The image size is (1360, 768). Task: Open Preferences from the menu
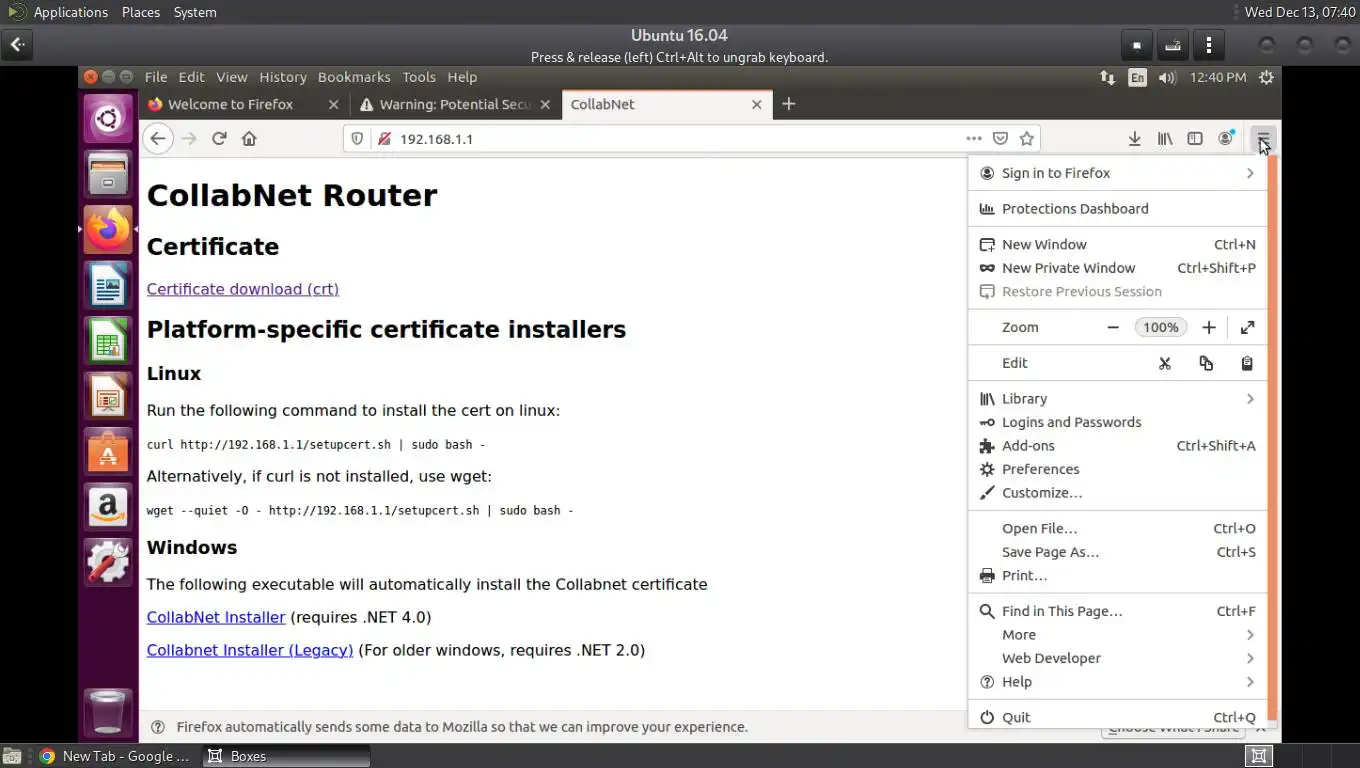(1117, 469)
